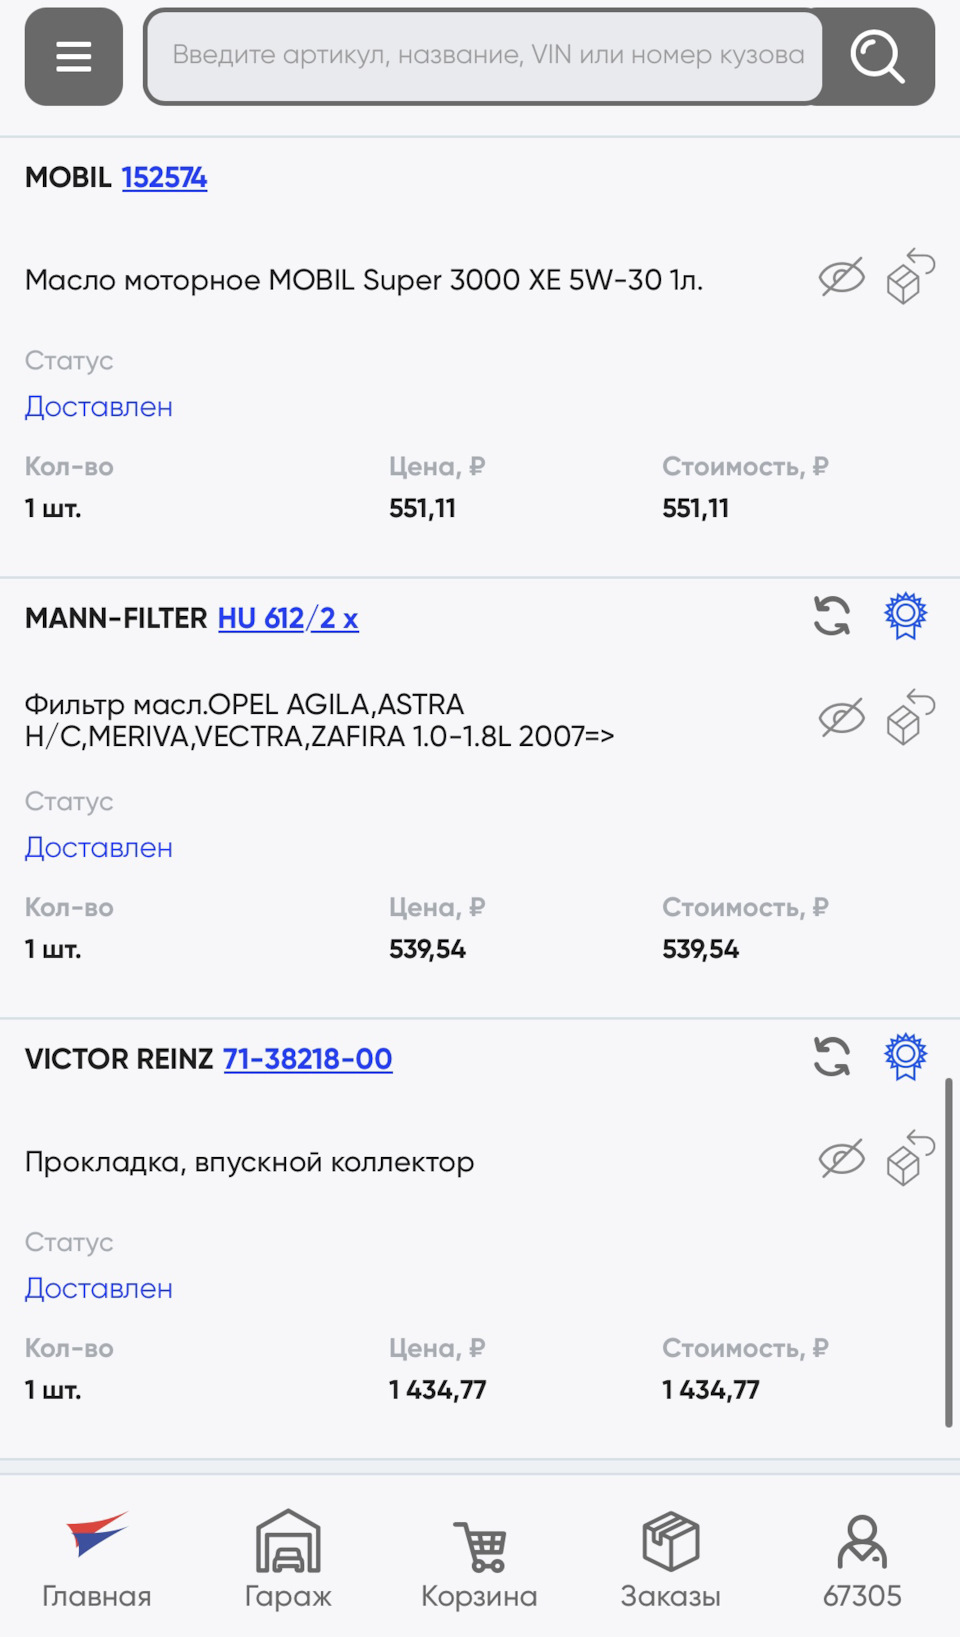
Task: Switch to the Гараж tab
Action: (288, 1560)
